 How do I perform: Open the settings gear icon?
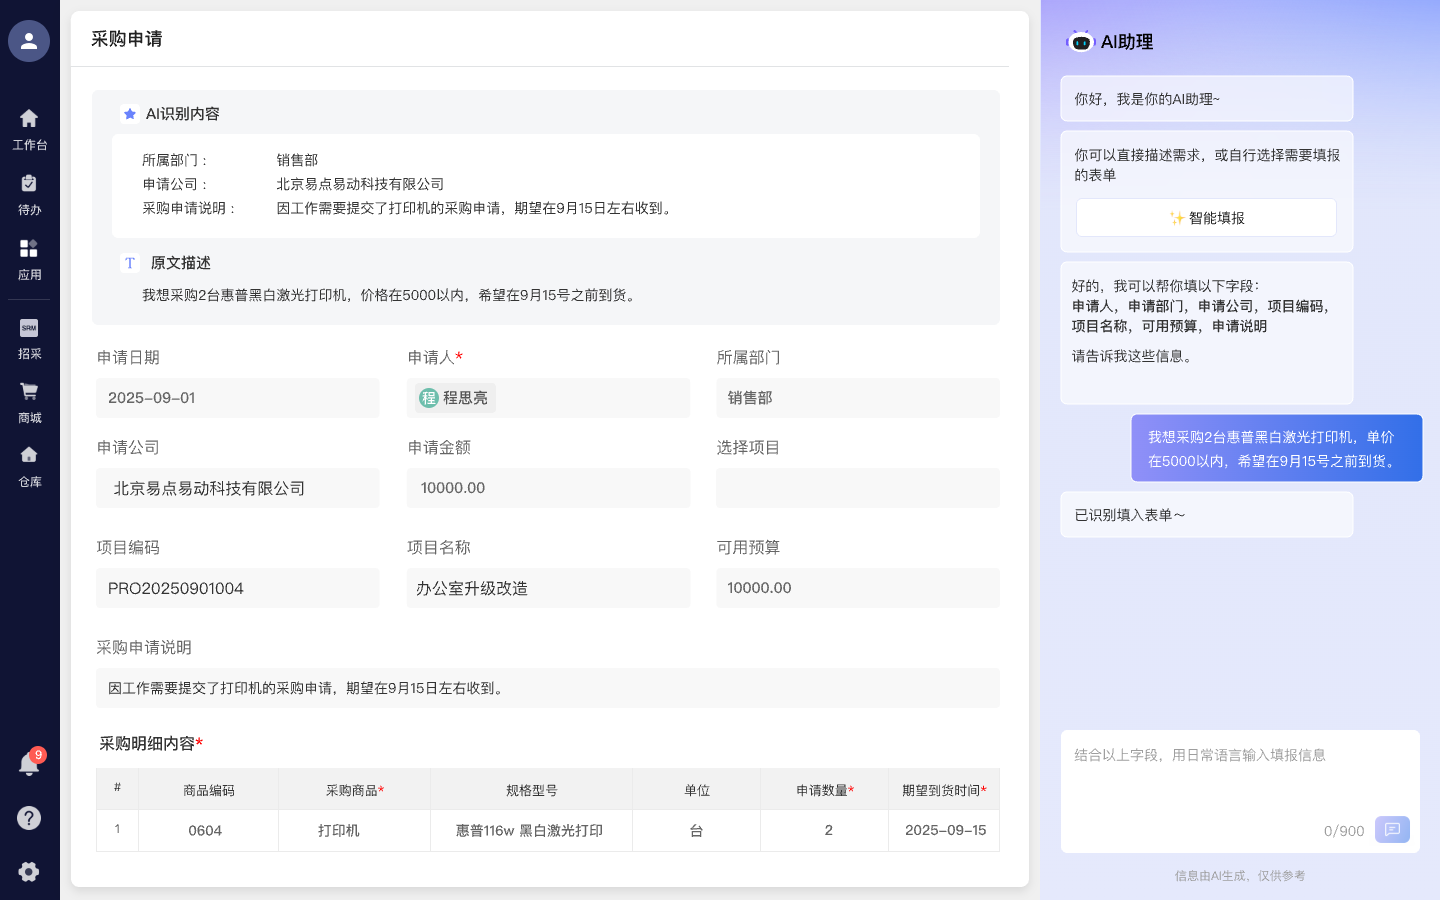pyautogui.click(x=29, y=872)
